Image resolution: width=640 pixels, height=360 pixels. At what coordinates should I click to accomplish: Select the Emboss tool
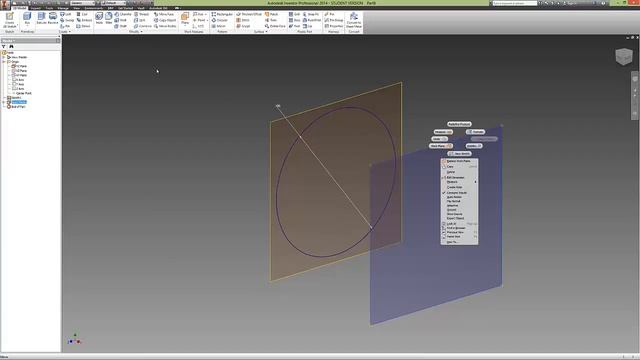(84, 20)
